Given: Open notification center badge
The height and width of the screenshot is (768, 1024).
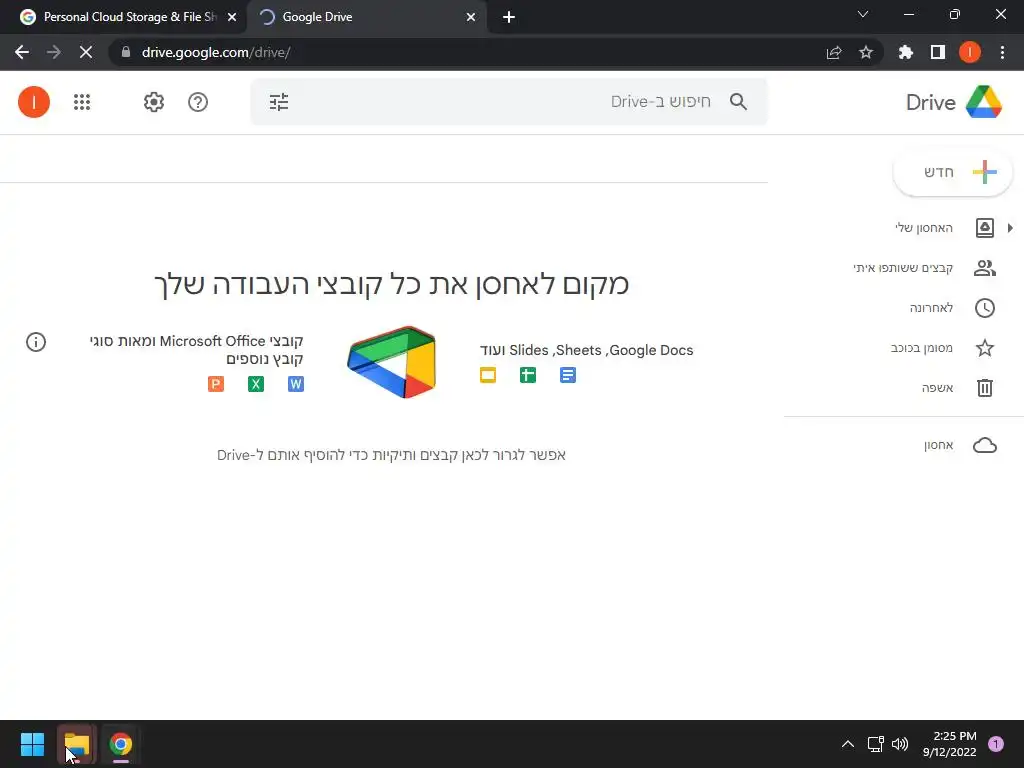Looking at the screenshot, I should click(996, 744).
